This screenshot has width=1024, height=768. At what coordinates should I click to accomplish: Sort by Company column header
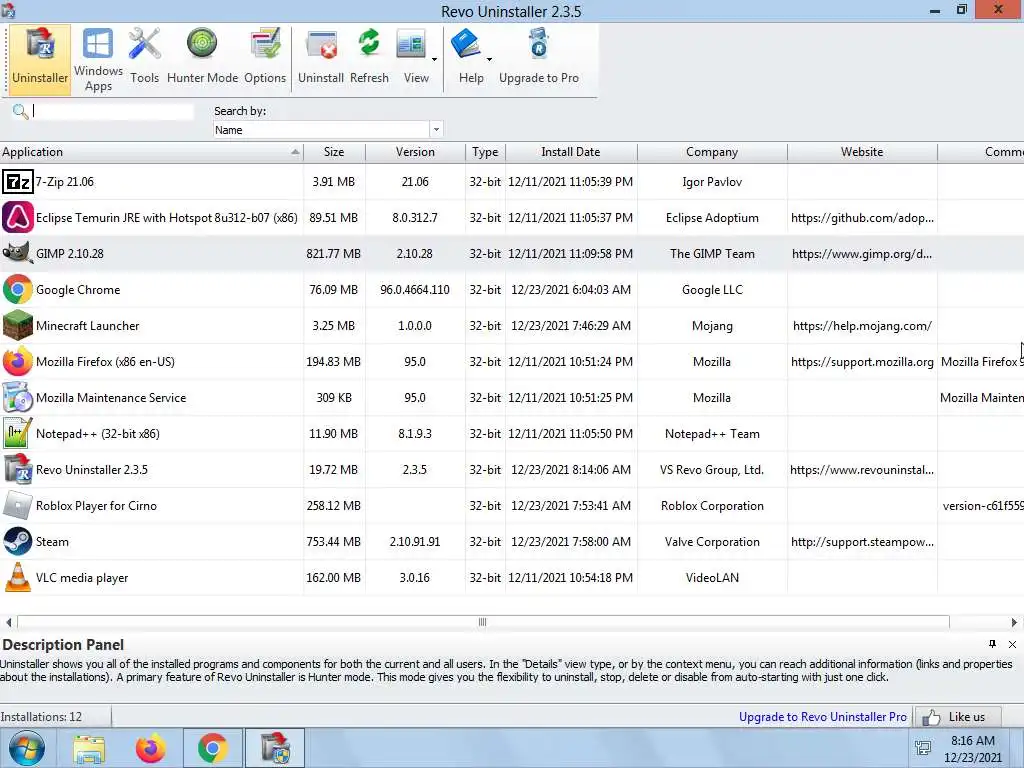click(712, 152)
